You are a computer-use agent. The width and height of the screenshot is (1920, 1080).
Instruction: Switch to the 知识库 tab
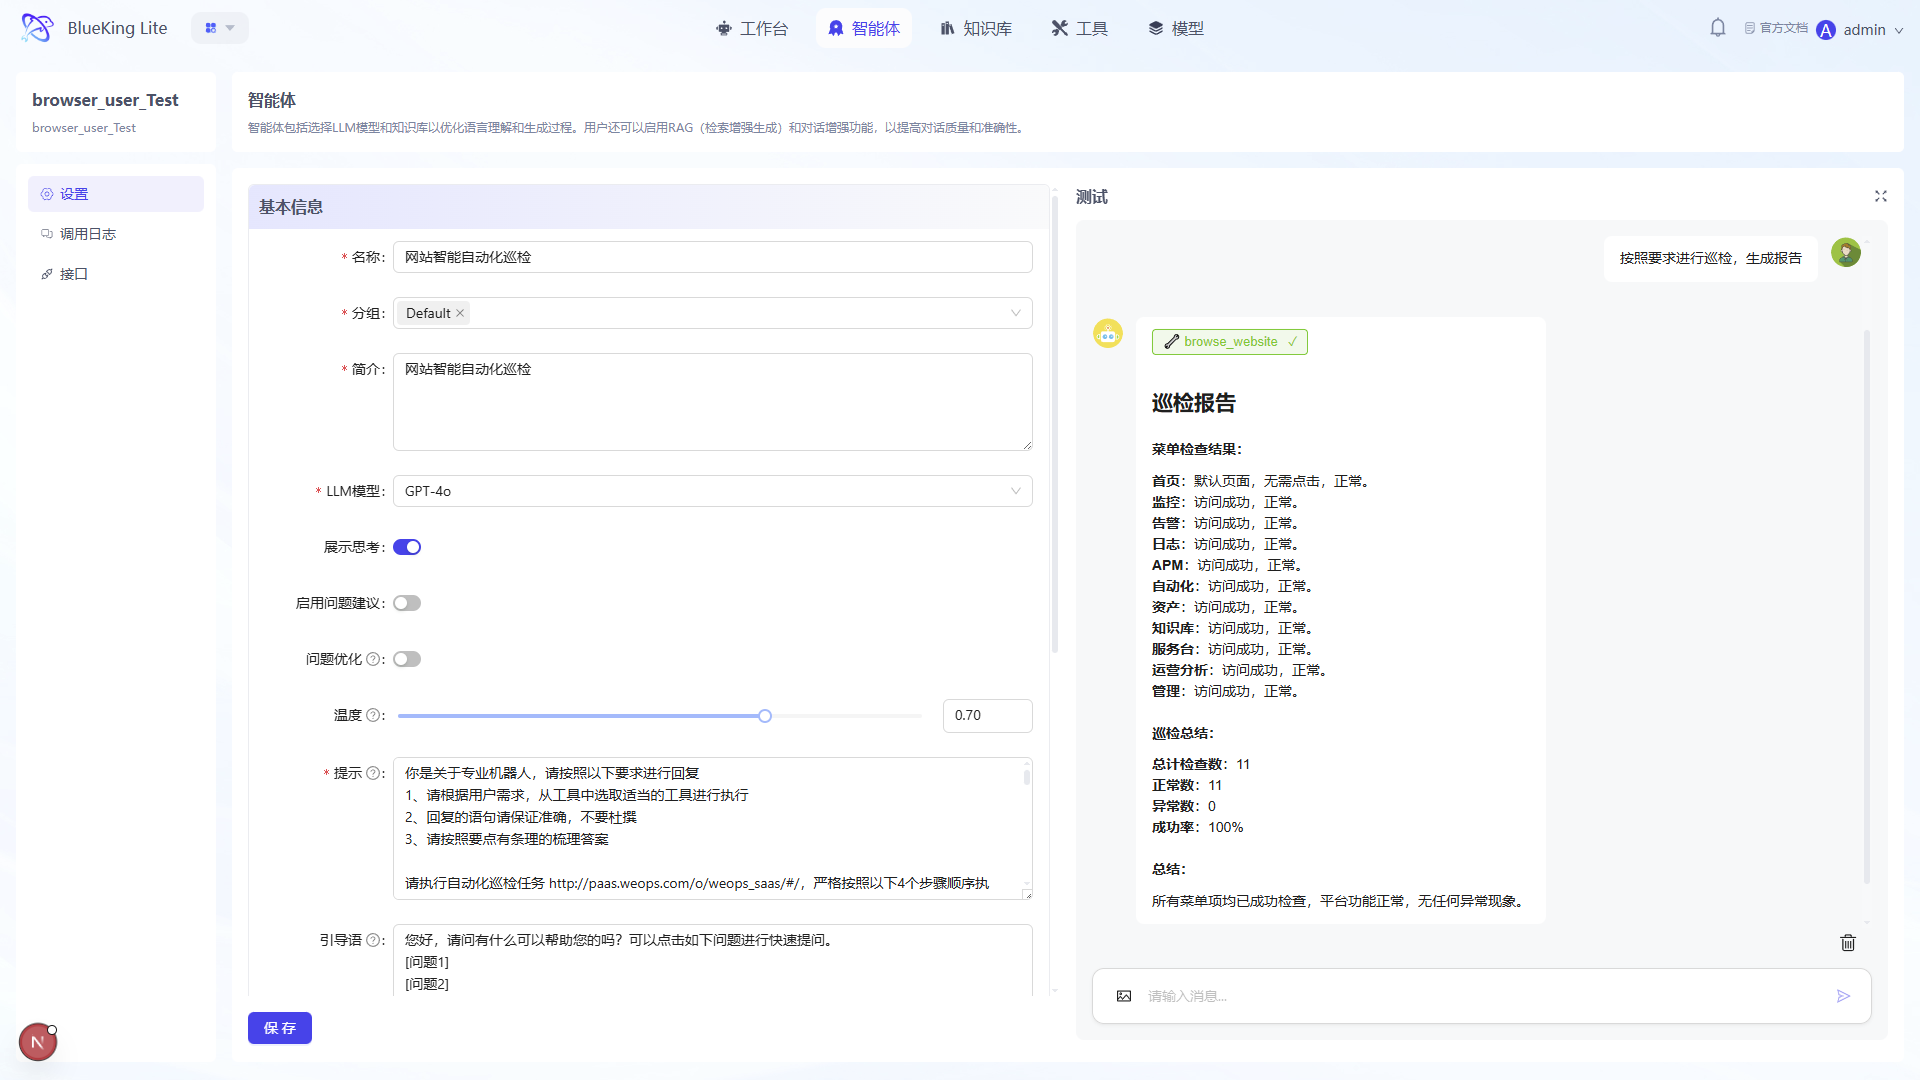976,28
